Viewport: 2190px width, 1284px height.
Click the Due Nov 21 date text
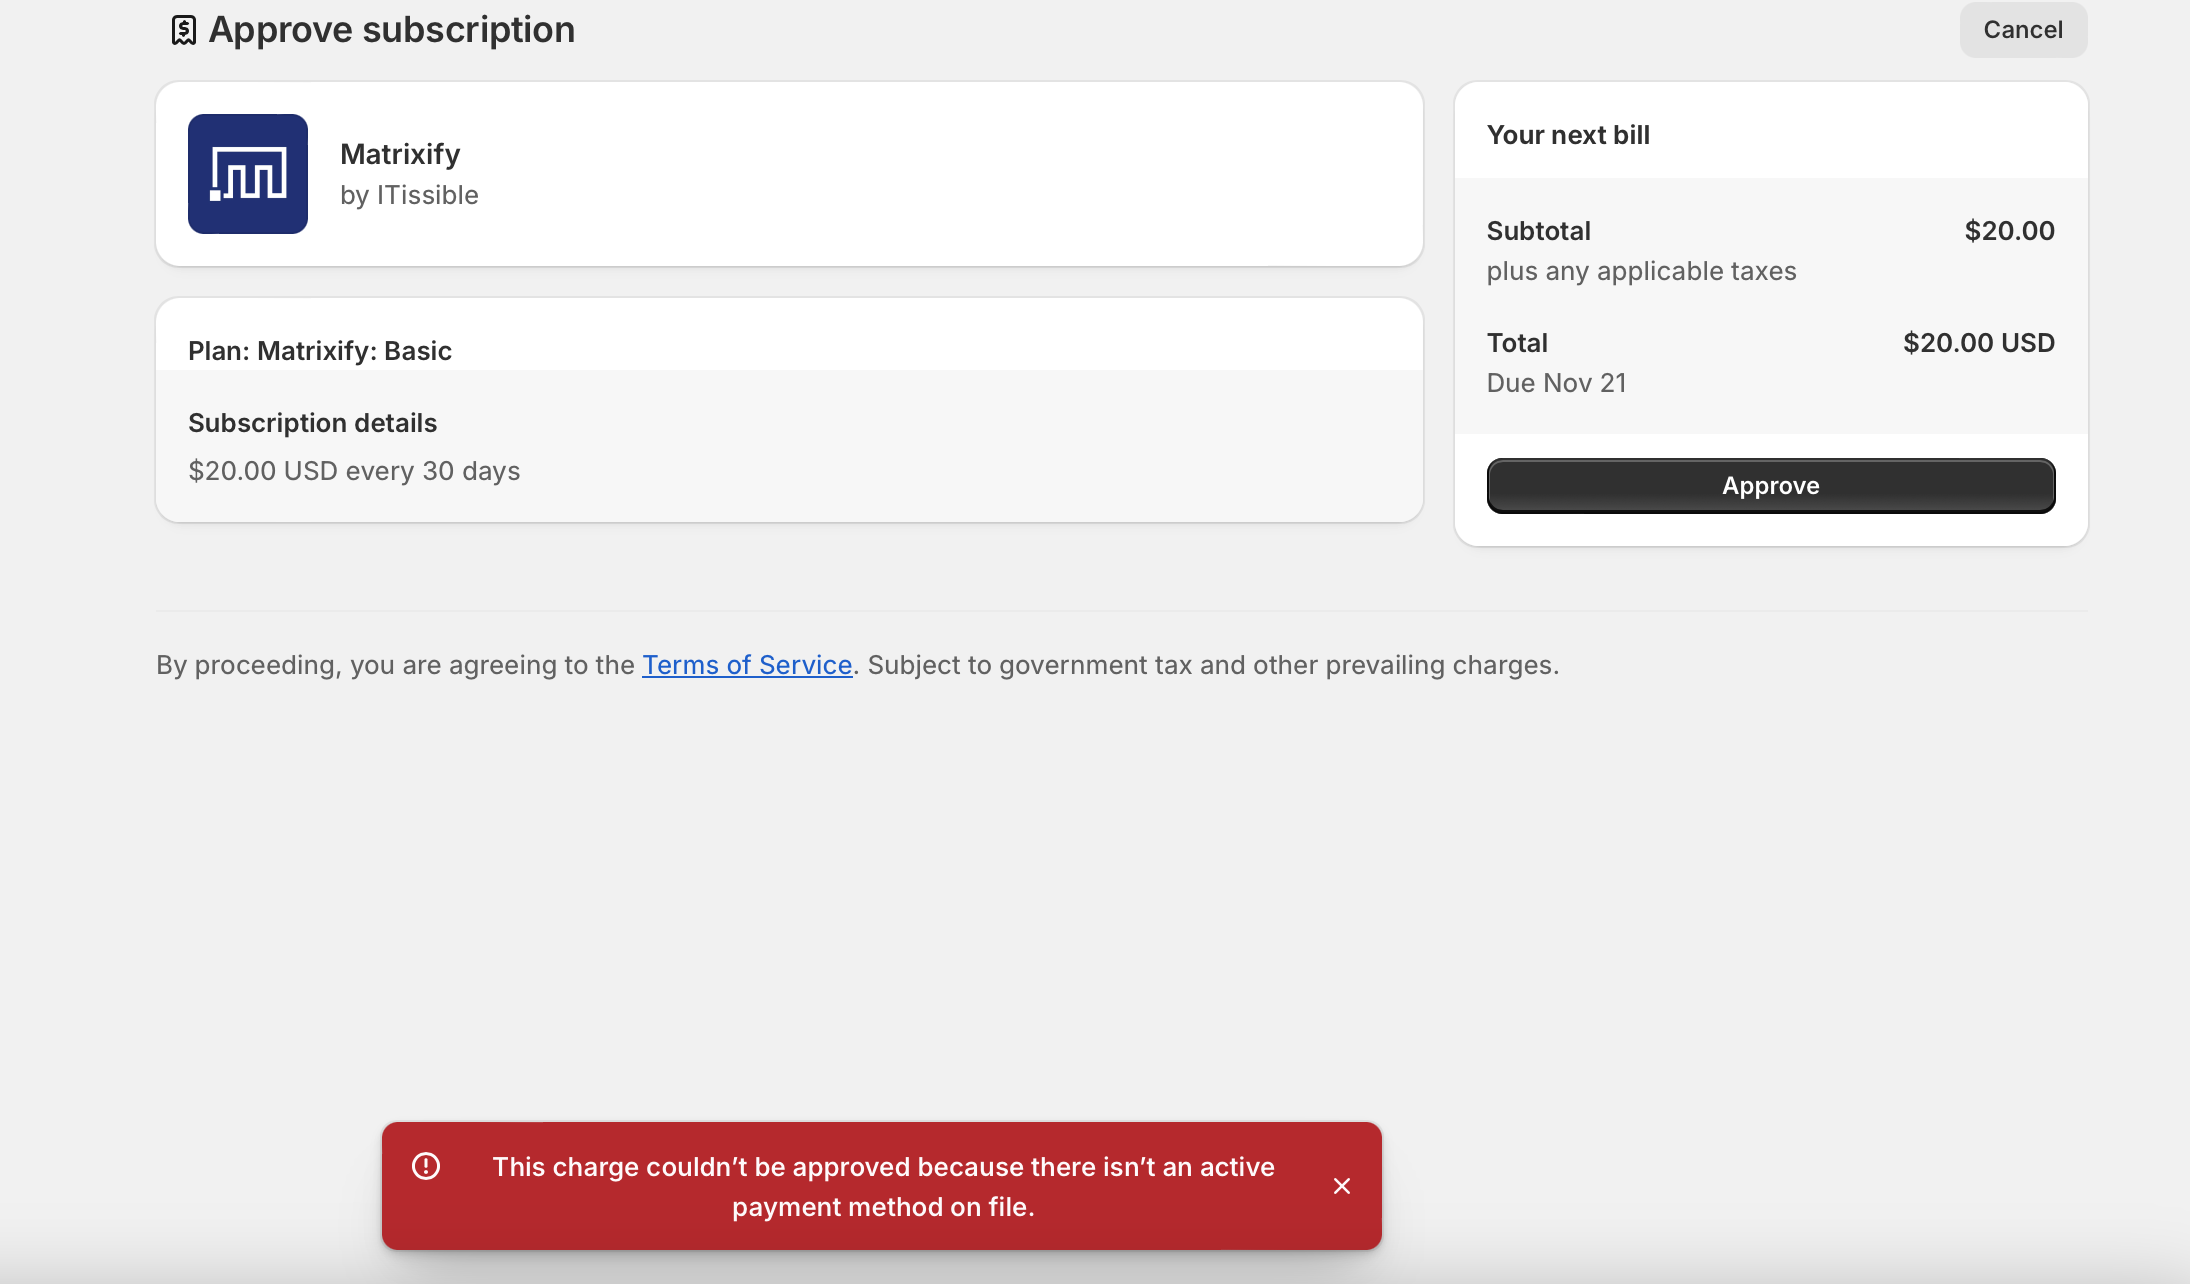(1556, 383)
